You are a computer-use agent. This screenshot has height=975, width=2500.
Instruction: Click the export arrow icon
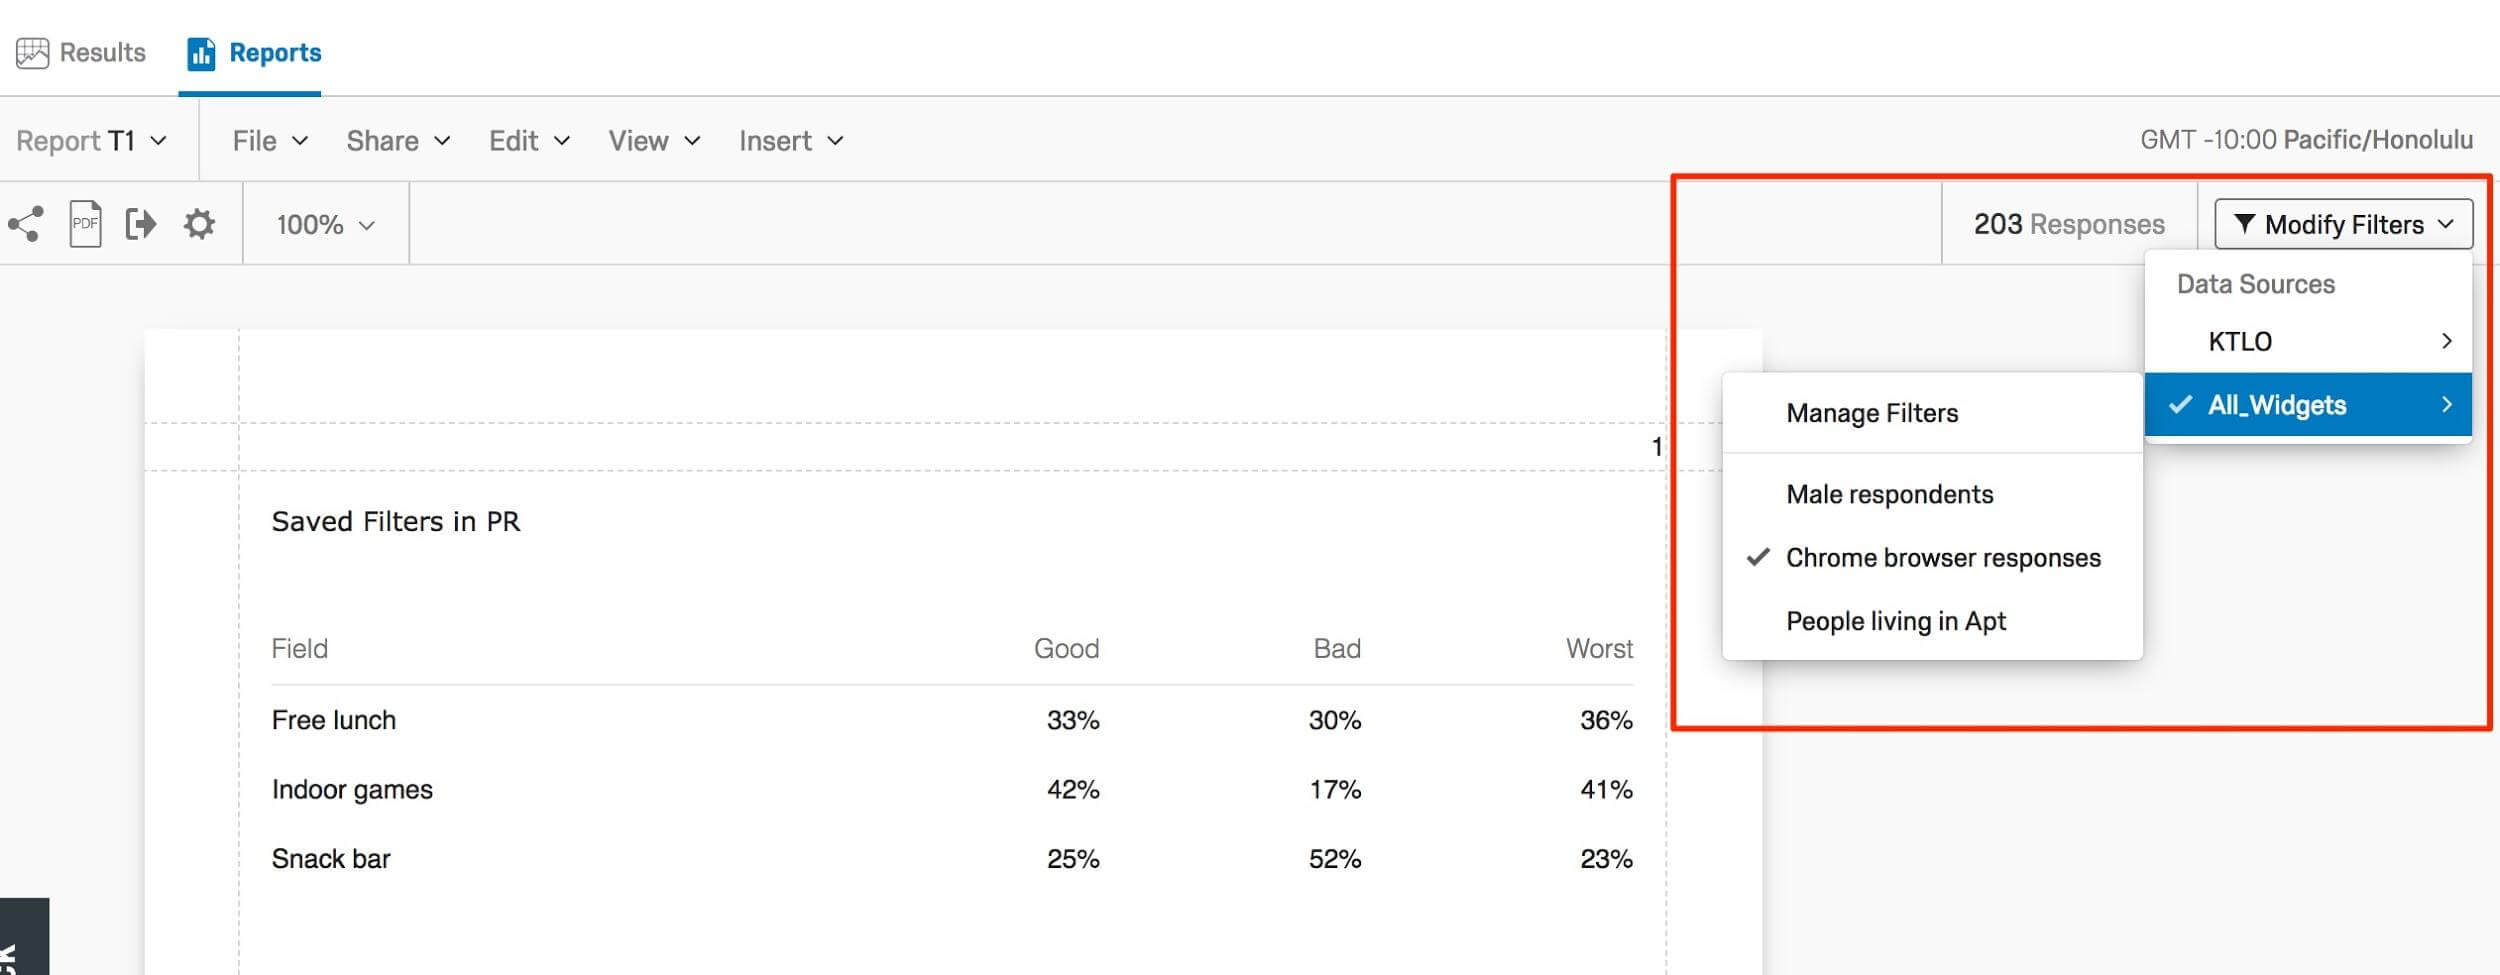click(141, 224)
